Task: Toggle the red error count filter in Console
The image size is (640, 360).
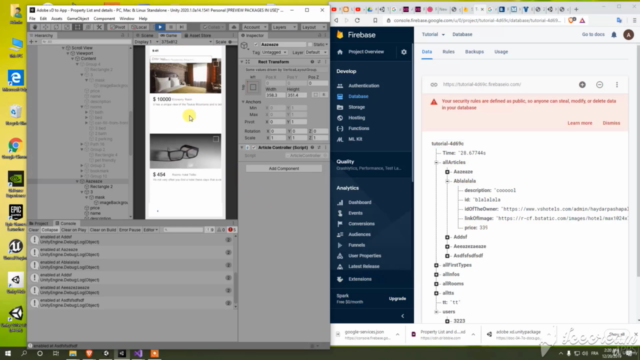Action: point(231,230)
